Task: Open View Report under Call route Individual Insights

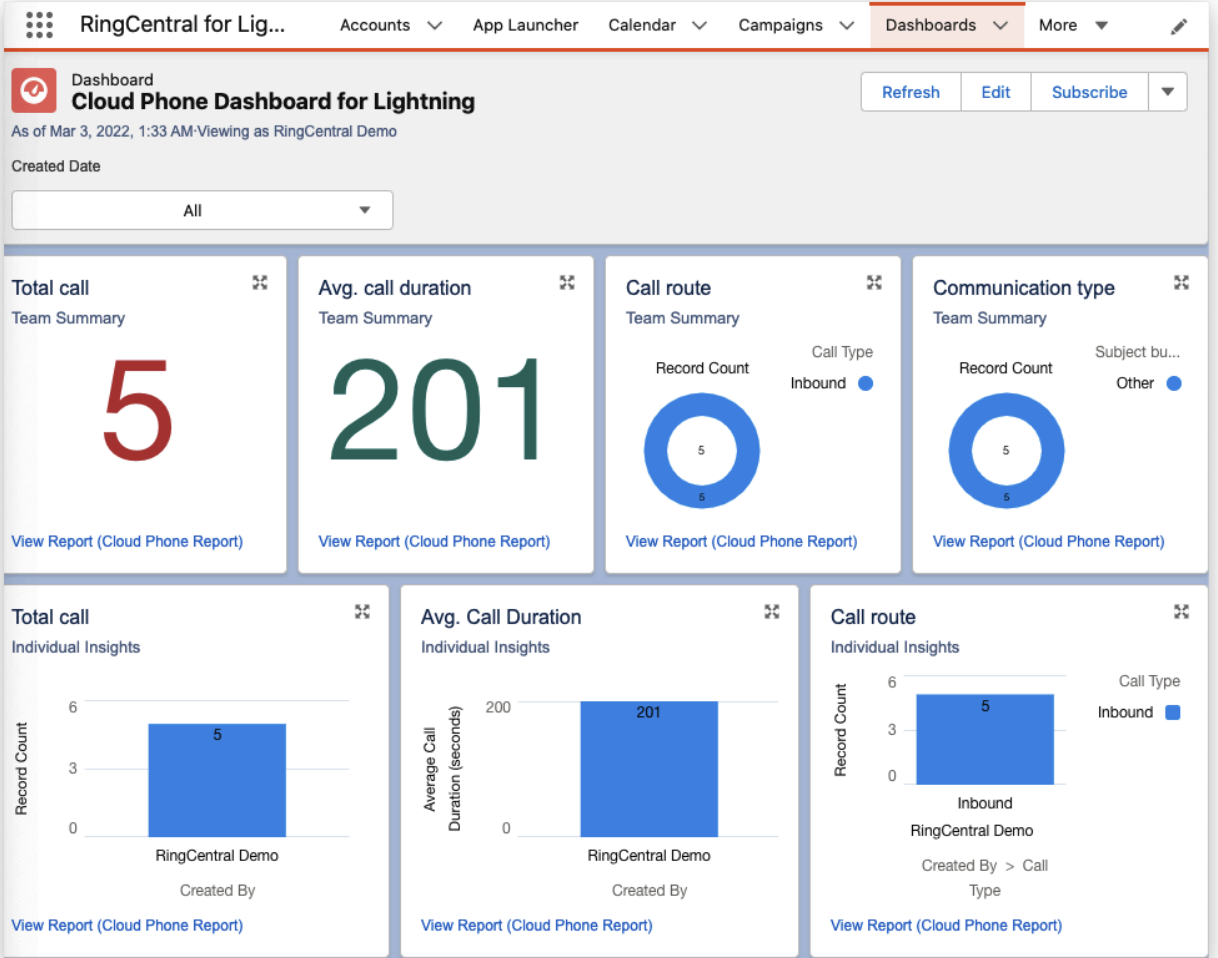Action: 946,925
